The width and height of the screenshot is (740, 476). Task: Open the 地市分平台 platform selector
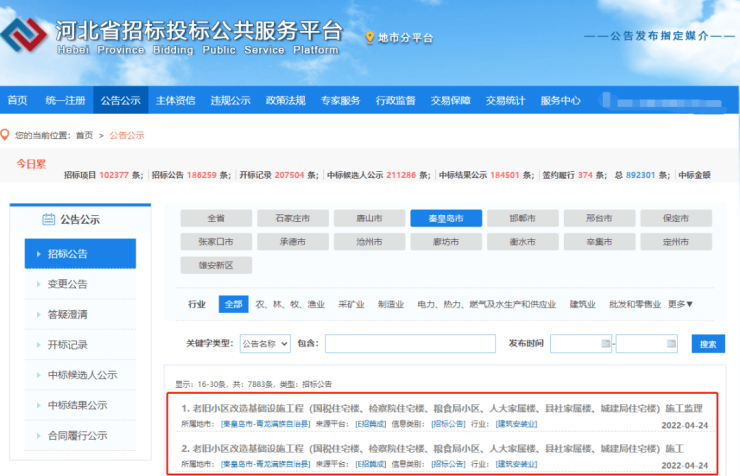[405, 38]
